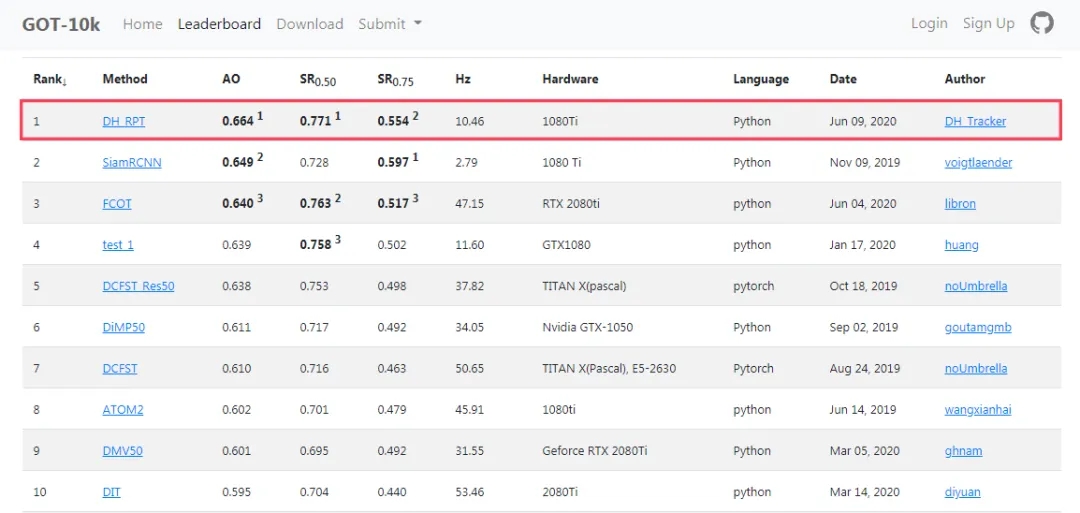Visit author goutamgmb profile
Viewport: 1080px width, 513px height.
pyautogui.click(x=977, y=327)
